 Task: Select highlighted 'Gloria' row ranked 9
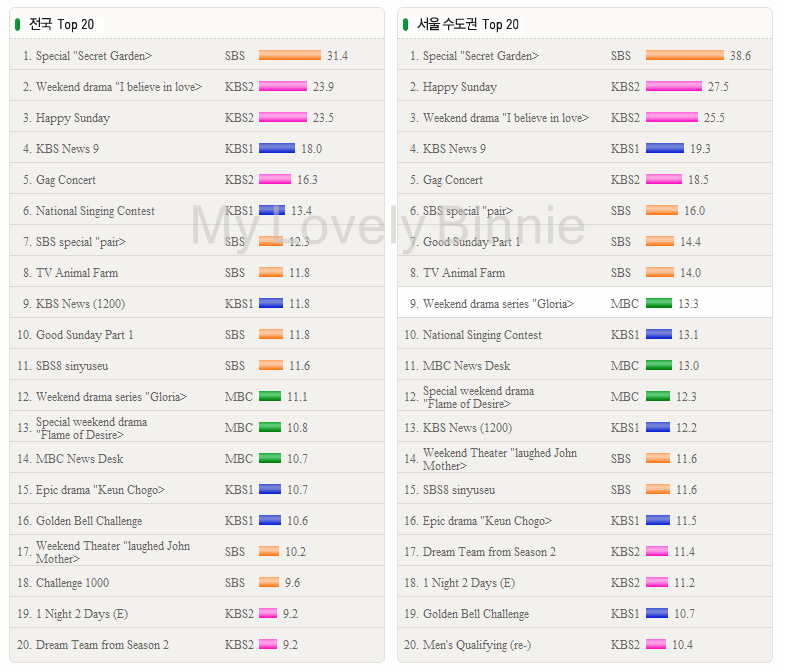tap(584, 302)
